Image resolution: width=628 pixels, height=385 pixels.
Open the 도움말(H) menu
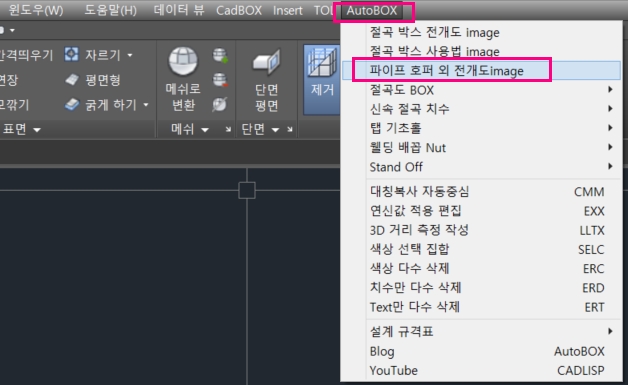click(110, 11)
